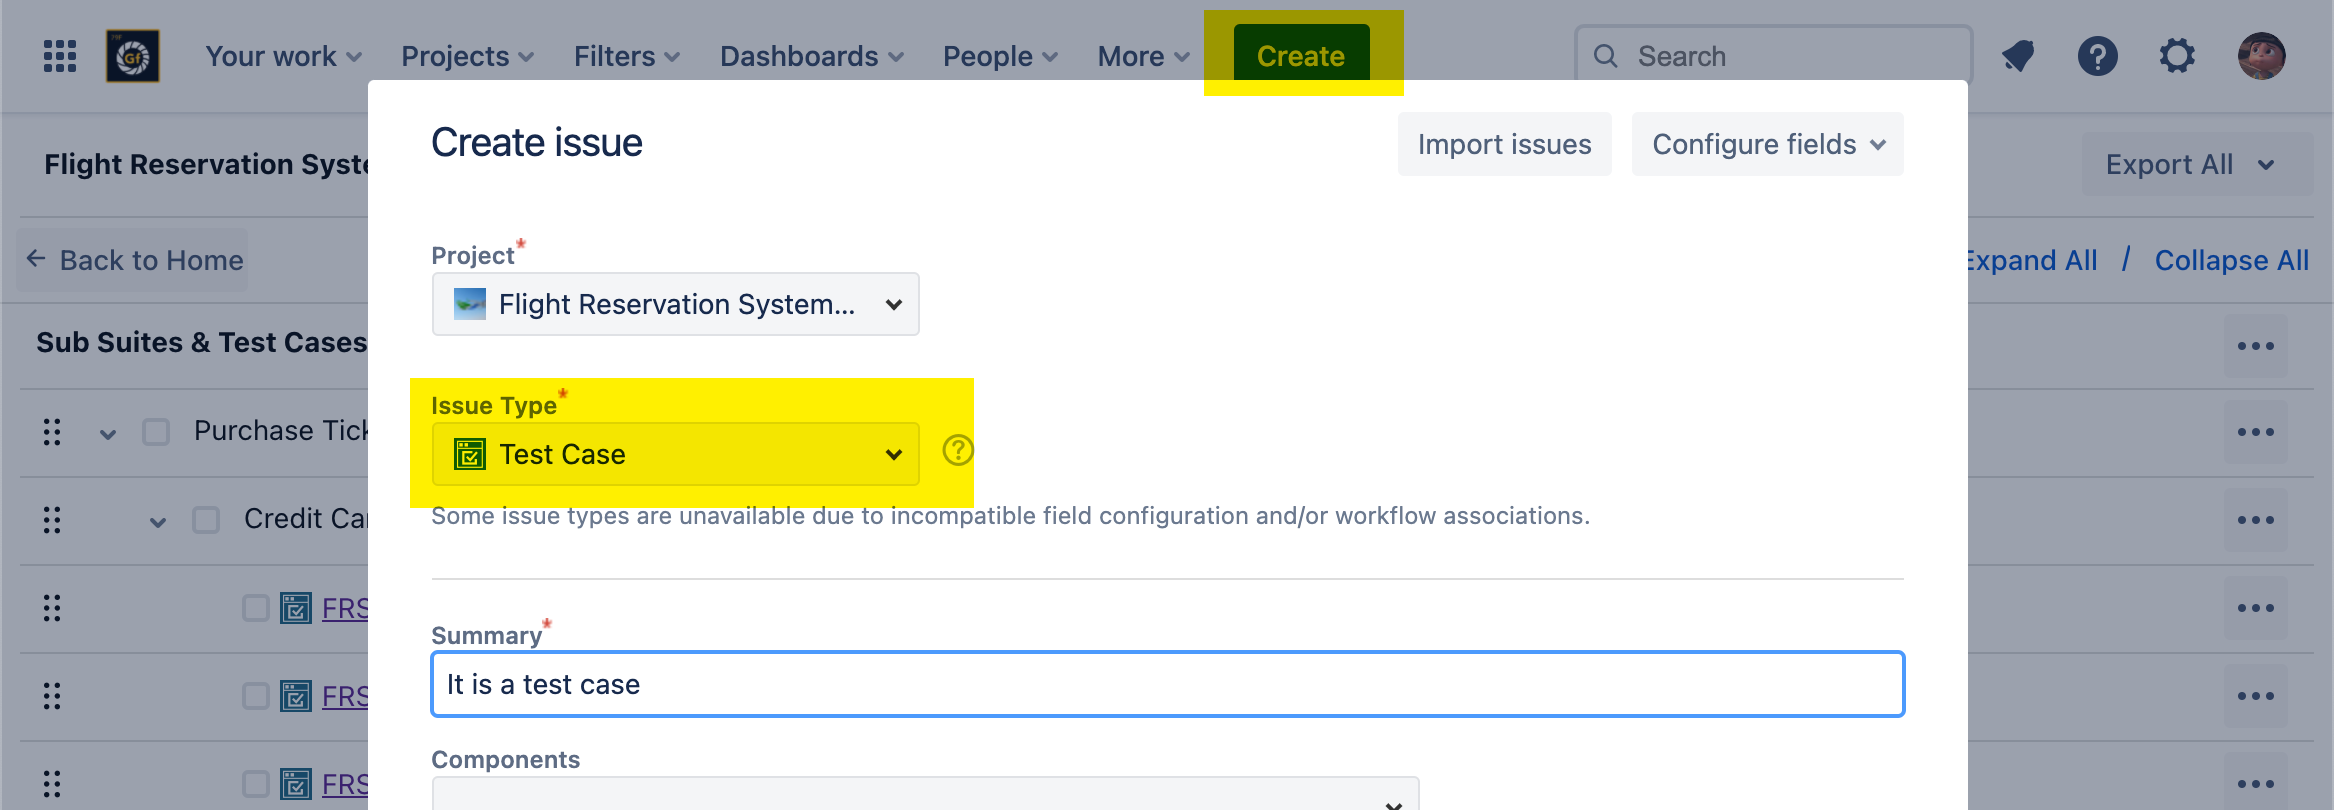Expand the Configure fields dropdown
Viewport: 2334px width, 810px height.
[x=1767, y=144]
